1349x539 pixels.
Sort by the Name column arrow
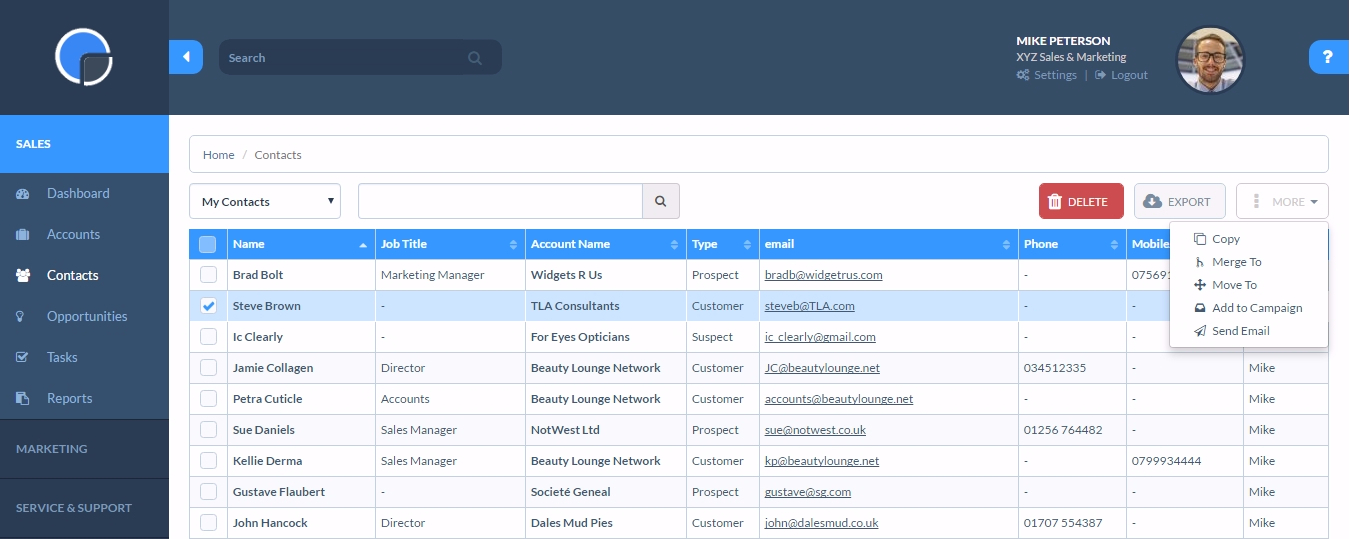pos(362,245)
